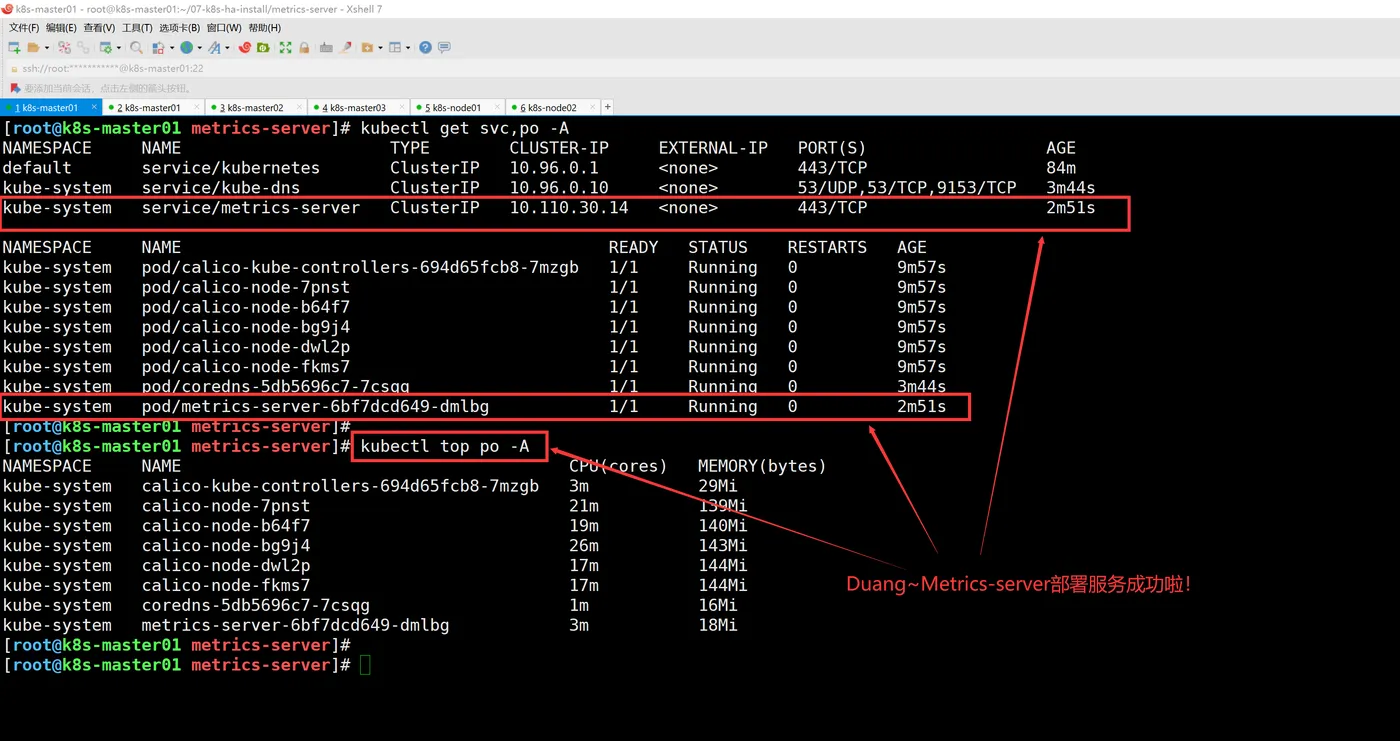The image size is (1400, 741).
Task: Click the '29Mi' memory value
Action: [x=718, y=486]
